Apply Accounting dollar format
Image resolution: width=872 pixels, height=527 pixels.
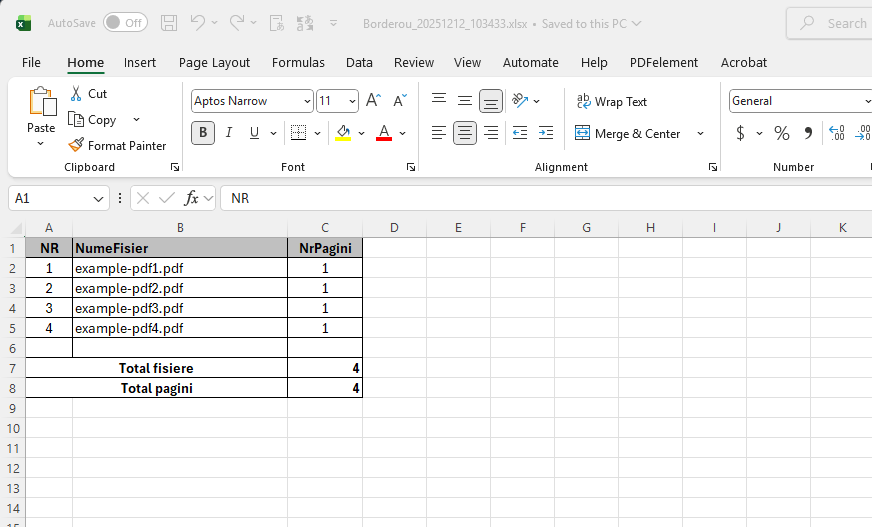(x=740, y=133)
